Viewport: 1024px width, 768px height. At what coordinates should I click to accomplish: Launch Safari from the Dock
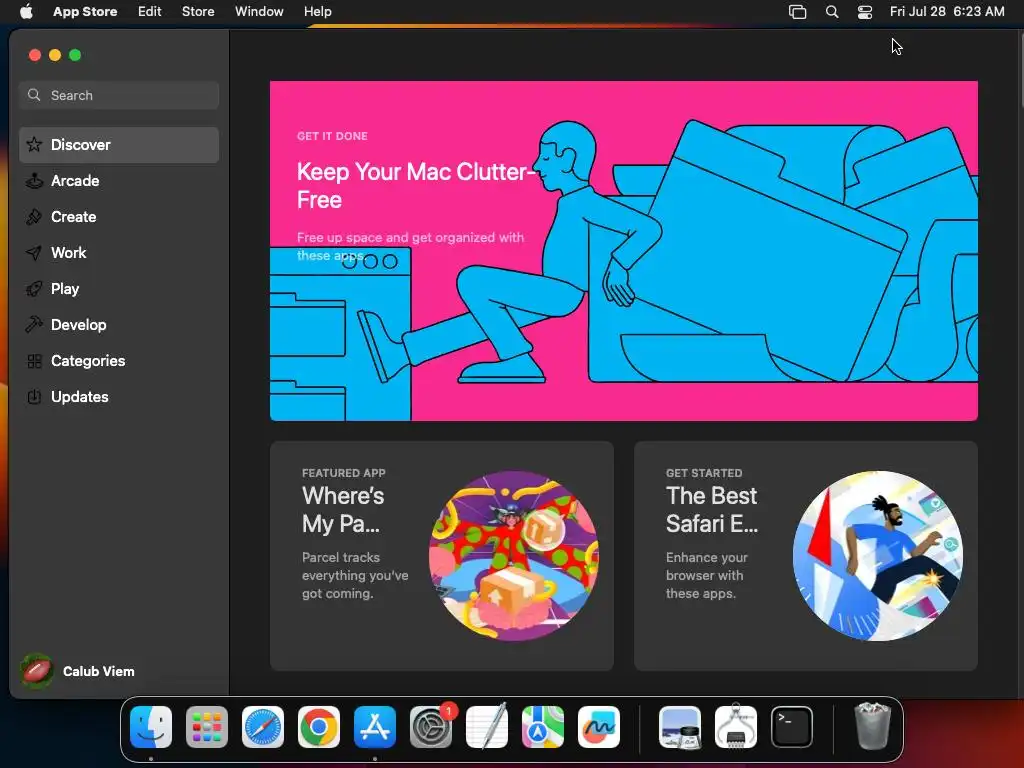point(263,727)
